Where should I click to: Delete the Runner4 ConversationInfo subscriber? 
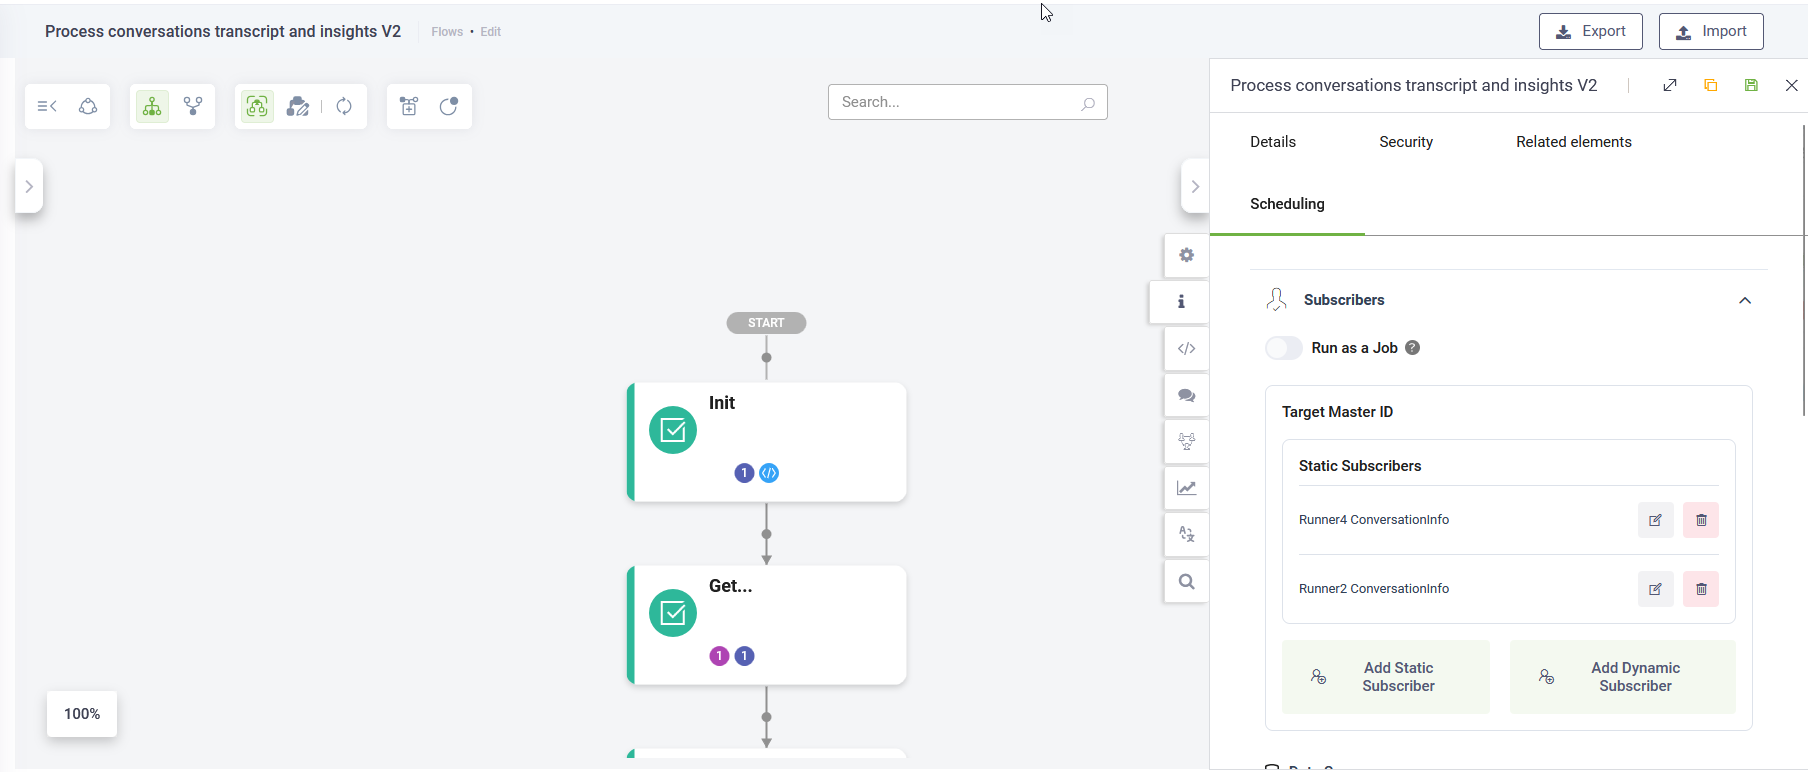point(1700,520)
